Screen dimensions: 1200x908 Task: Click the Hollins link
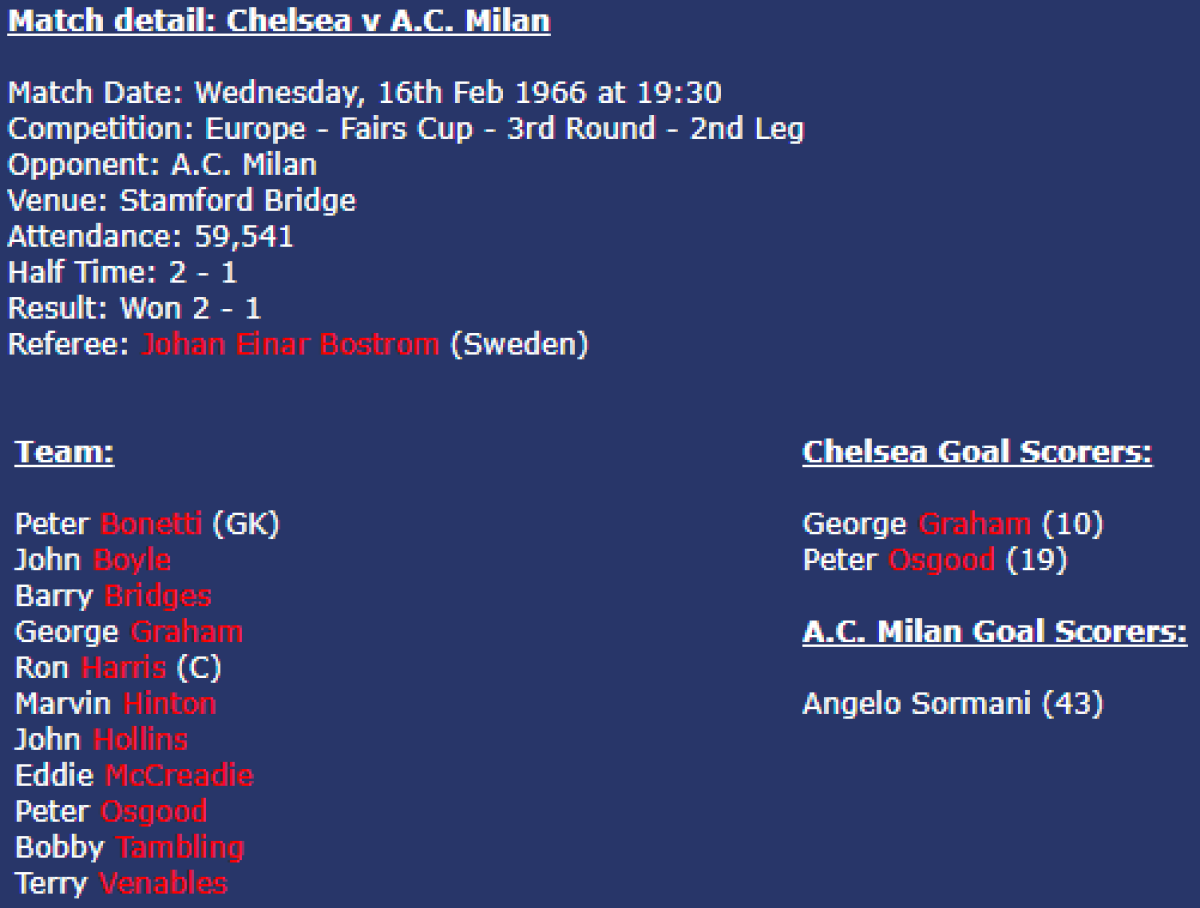click(x=140, y=740)
